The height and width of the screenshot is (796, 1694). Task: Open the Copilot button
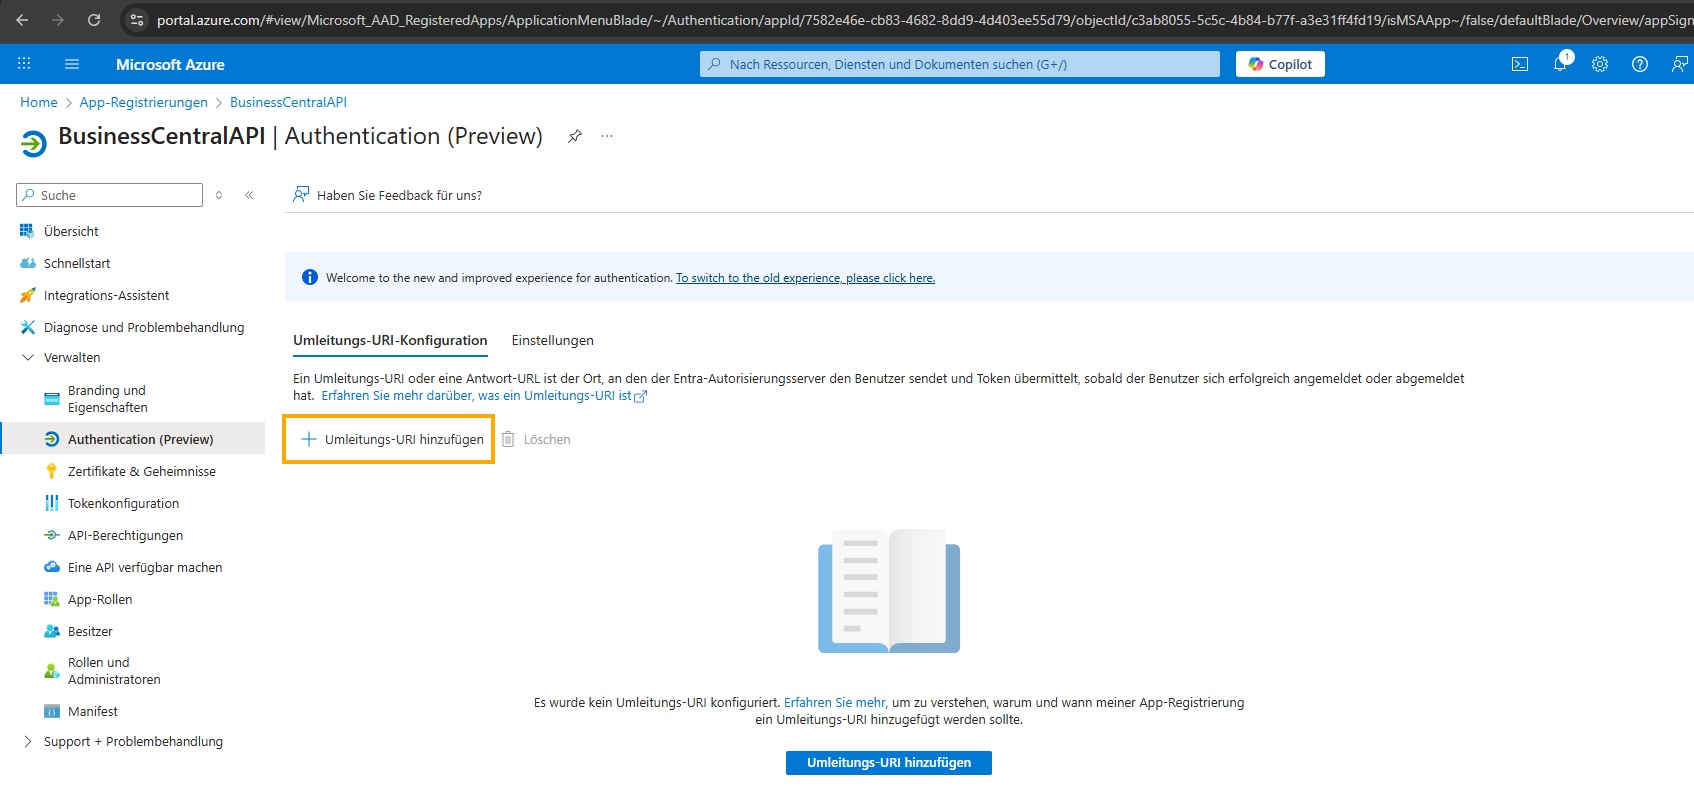pyautogui.click(x=1280, y=64)
